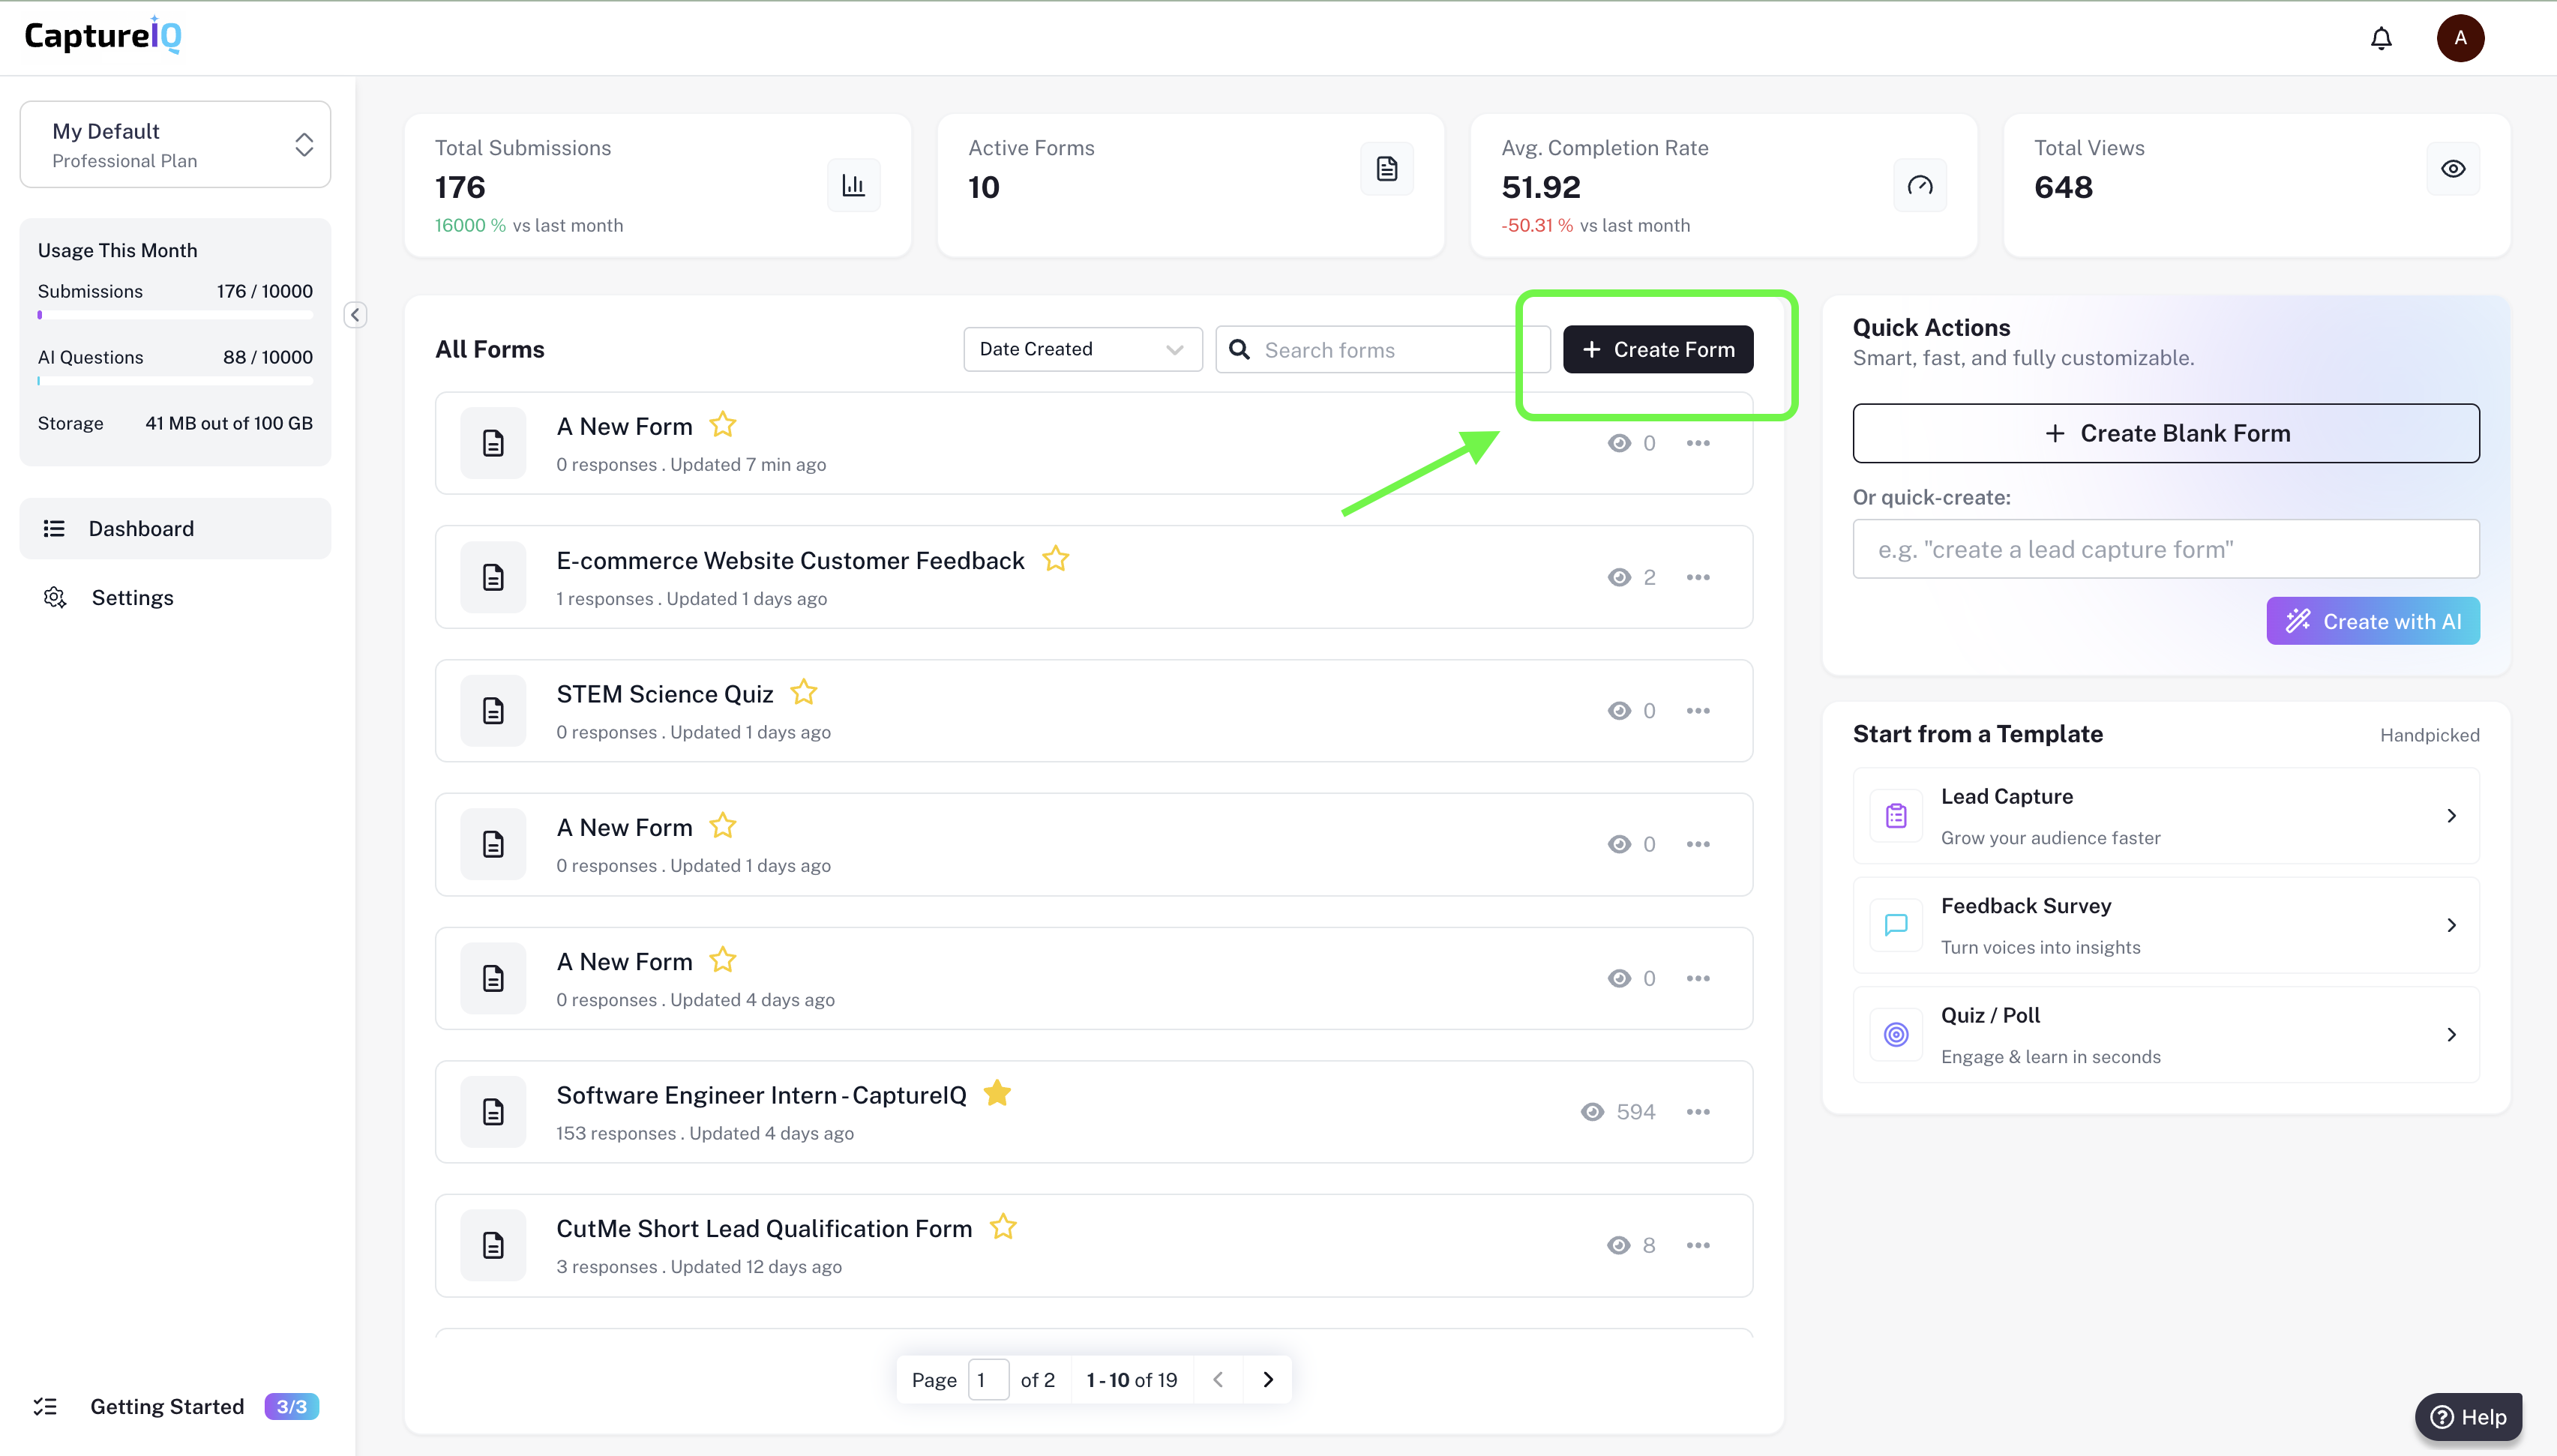Click the Submissions usage progress bar
Viewport: 2557px width, 1456px height.
175,315
